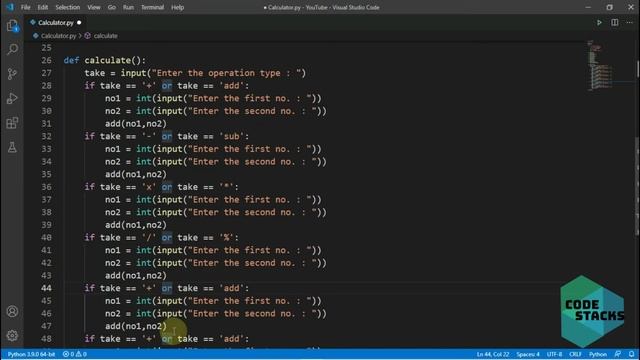Open the Selection menu
Screen dimensions: 640x360
(x=67, y=7)
